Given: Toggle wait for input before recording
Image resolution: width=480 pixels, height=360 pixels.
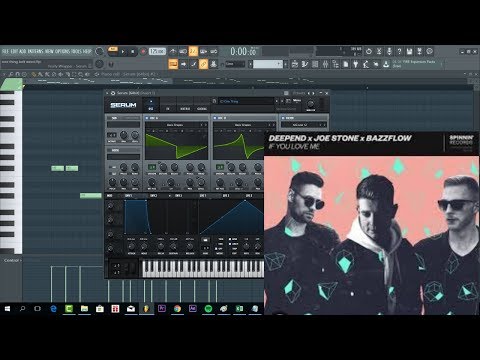Looking at the screenshot, I should tap(183, 51).
